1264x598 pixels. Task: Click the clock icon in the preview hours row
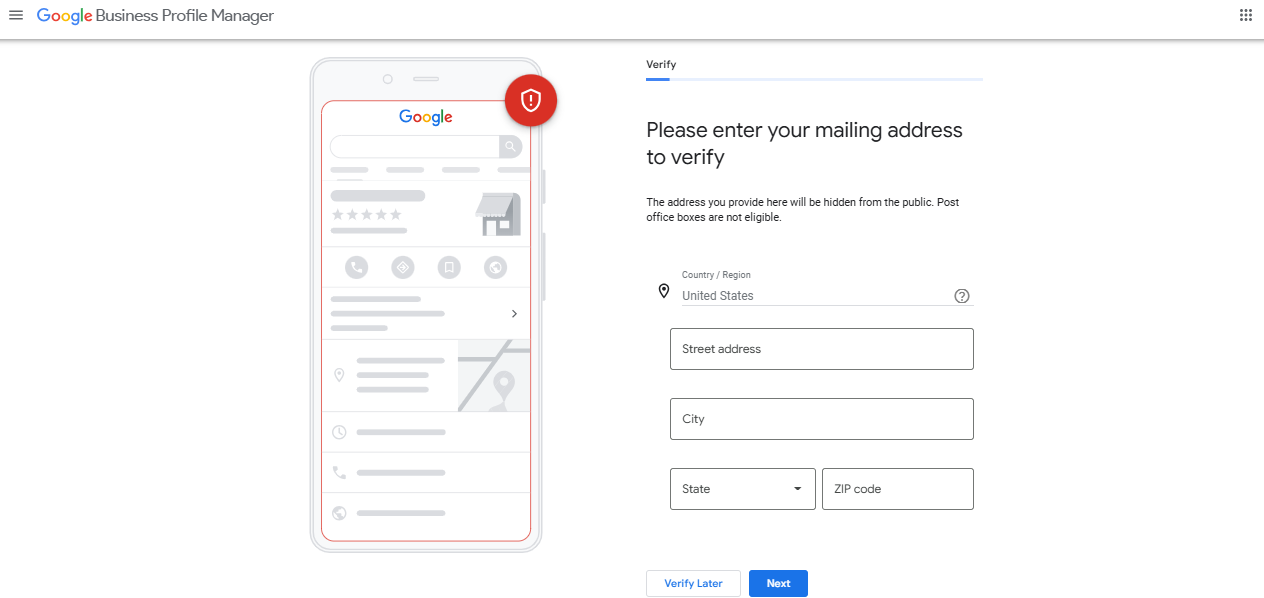coord(339,432)
